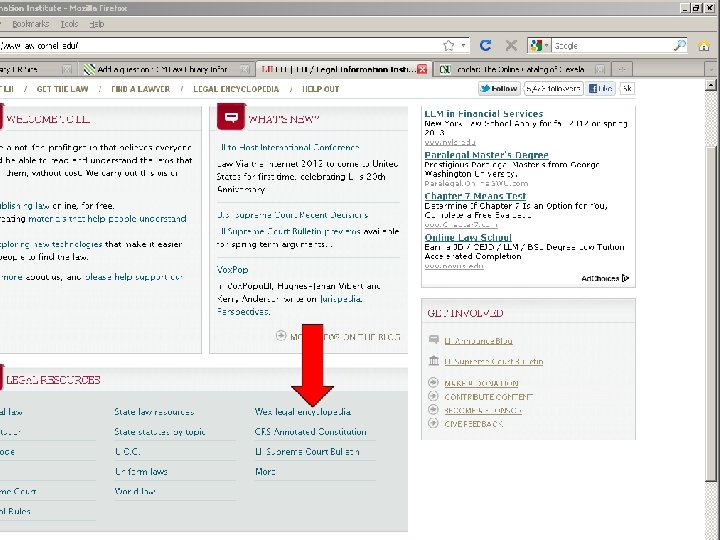Open Uniform laws link
Screen dimensions: 720x540
pos(141,472)
